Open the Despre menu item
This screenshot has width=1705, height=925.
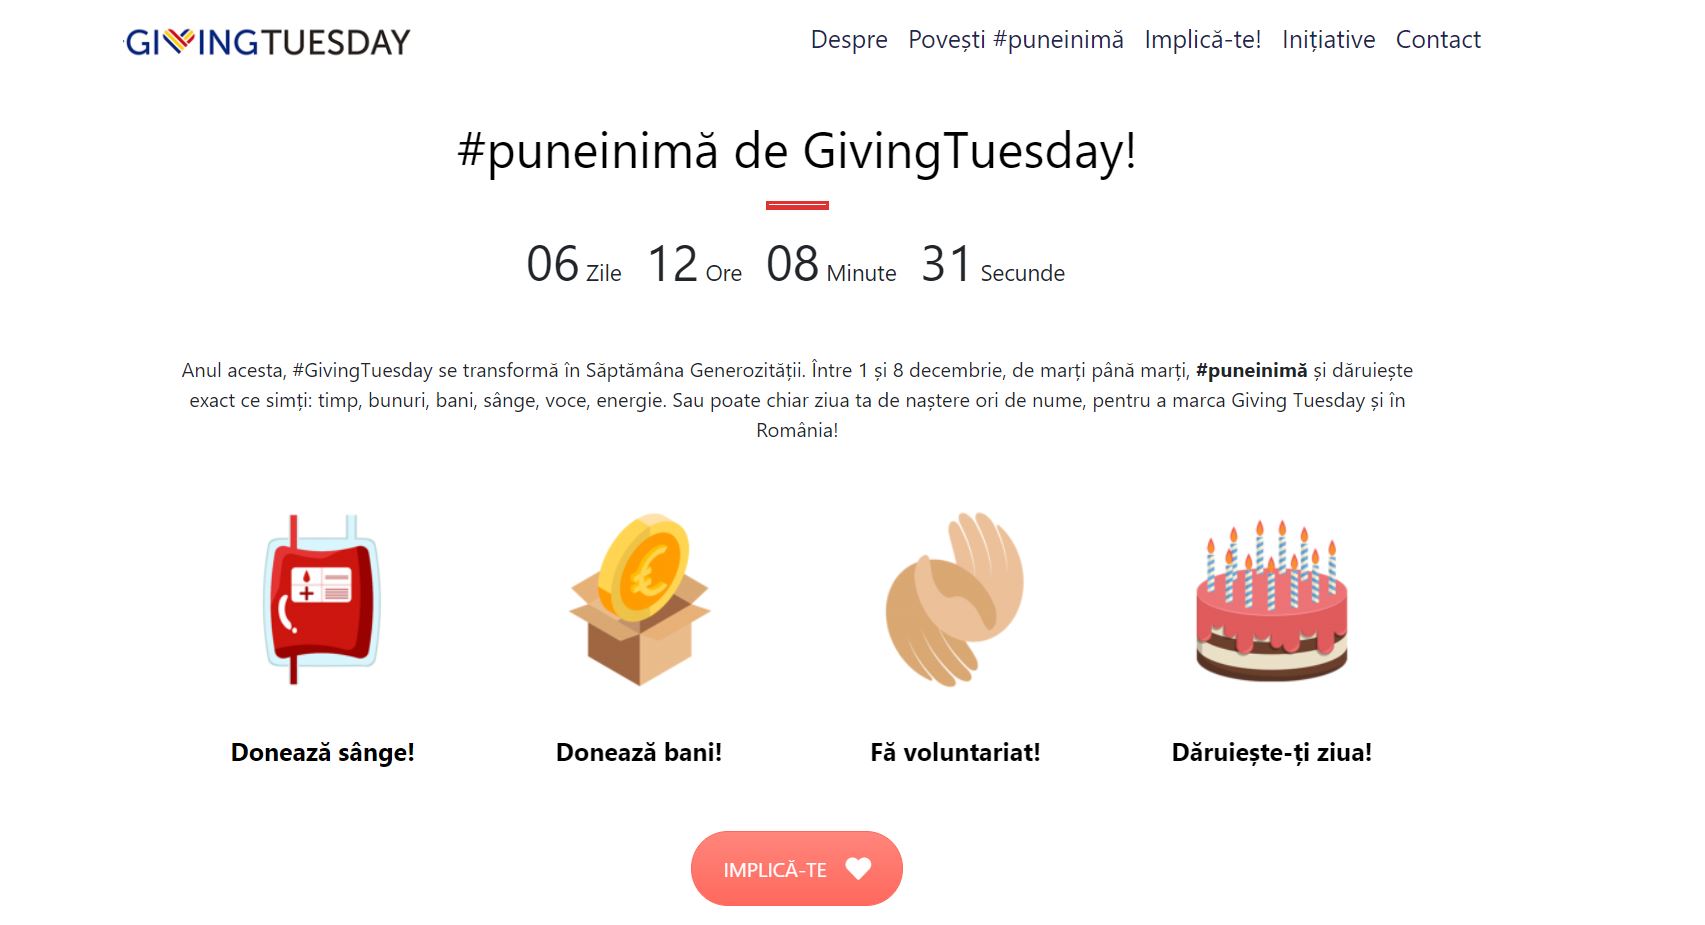(849, 40)
